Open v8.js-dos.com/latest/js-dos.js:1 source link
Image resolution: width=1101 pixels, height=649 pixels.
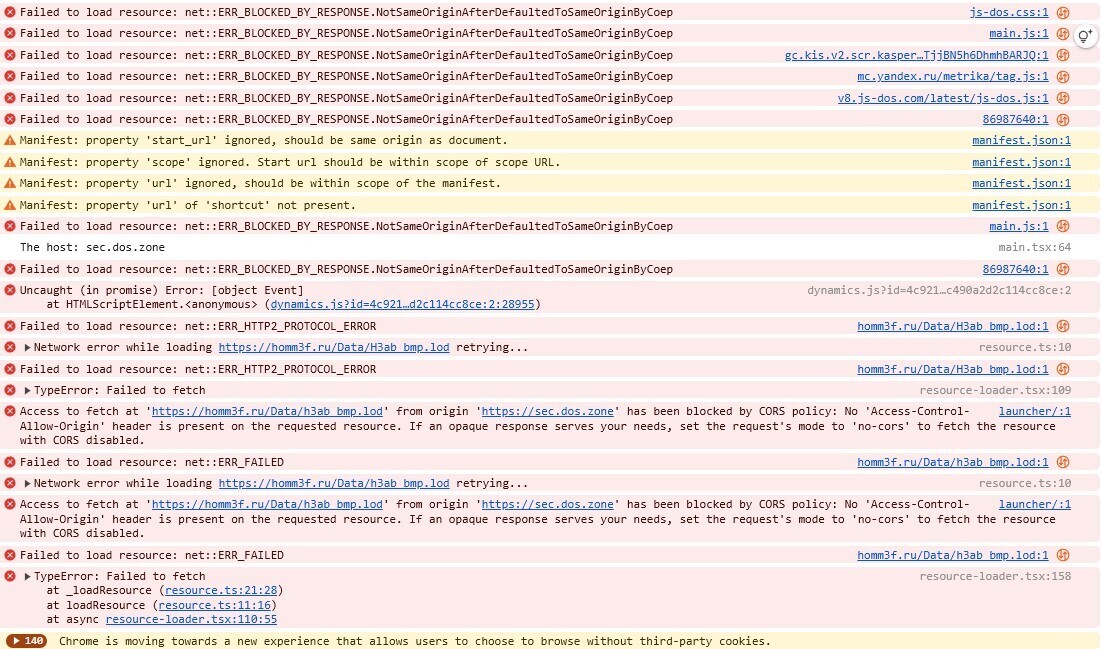click(942, 98)
